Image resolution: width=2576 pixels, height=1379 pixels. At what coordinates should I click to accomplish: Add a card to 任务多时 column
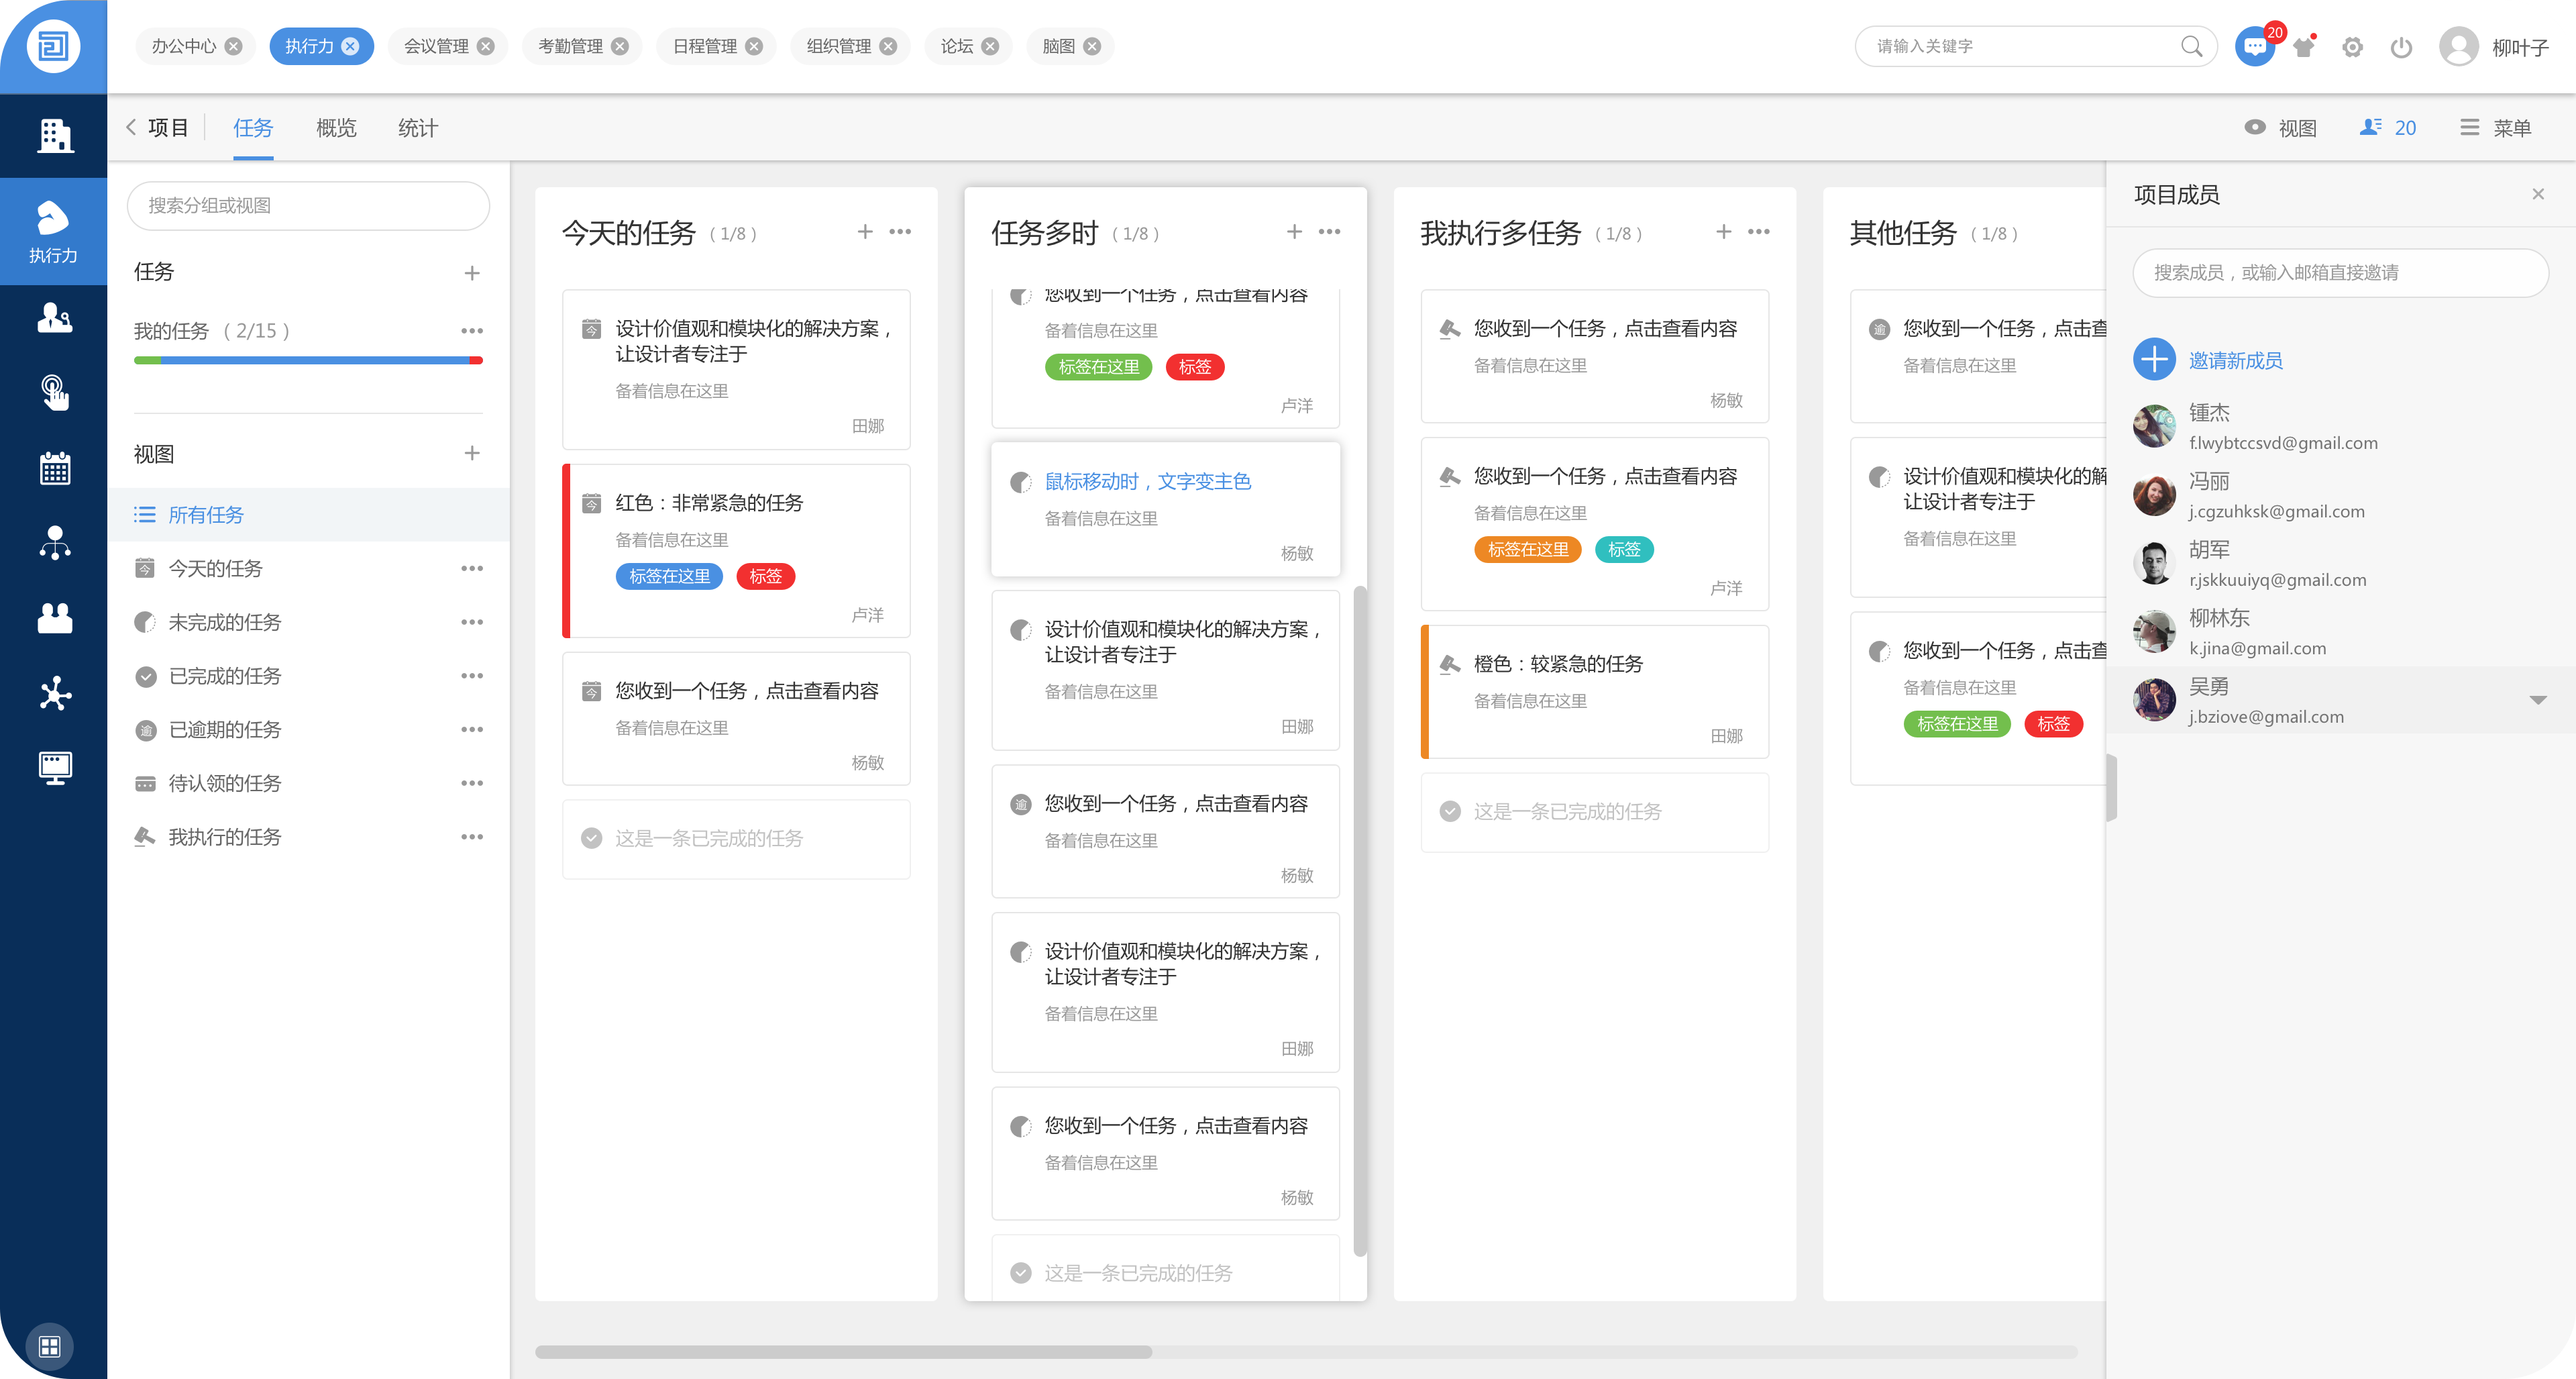(x=1294, y=231)
